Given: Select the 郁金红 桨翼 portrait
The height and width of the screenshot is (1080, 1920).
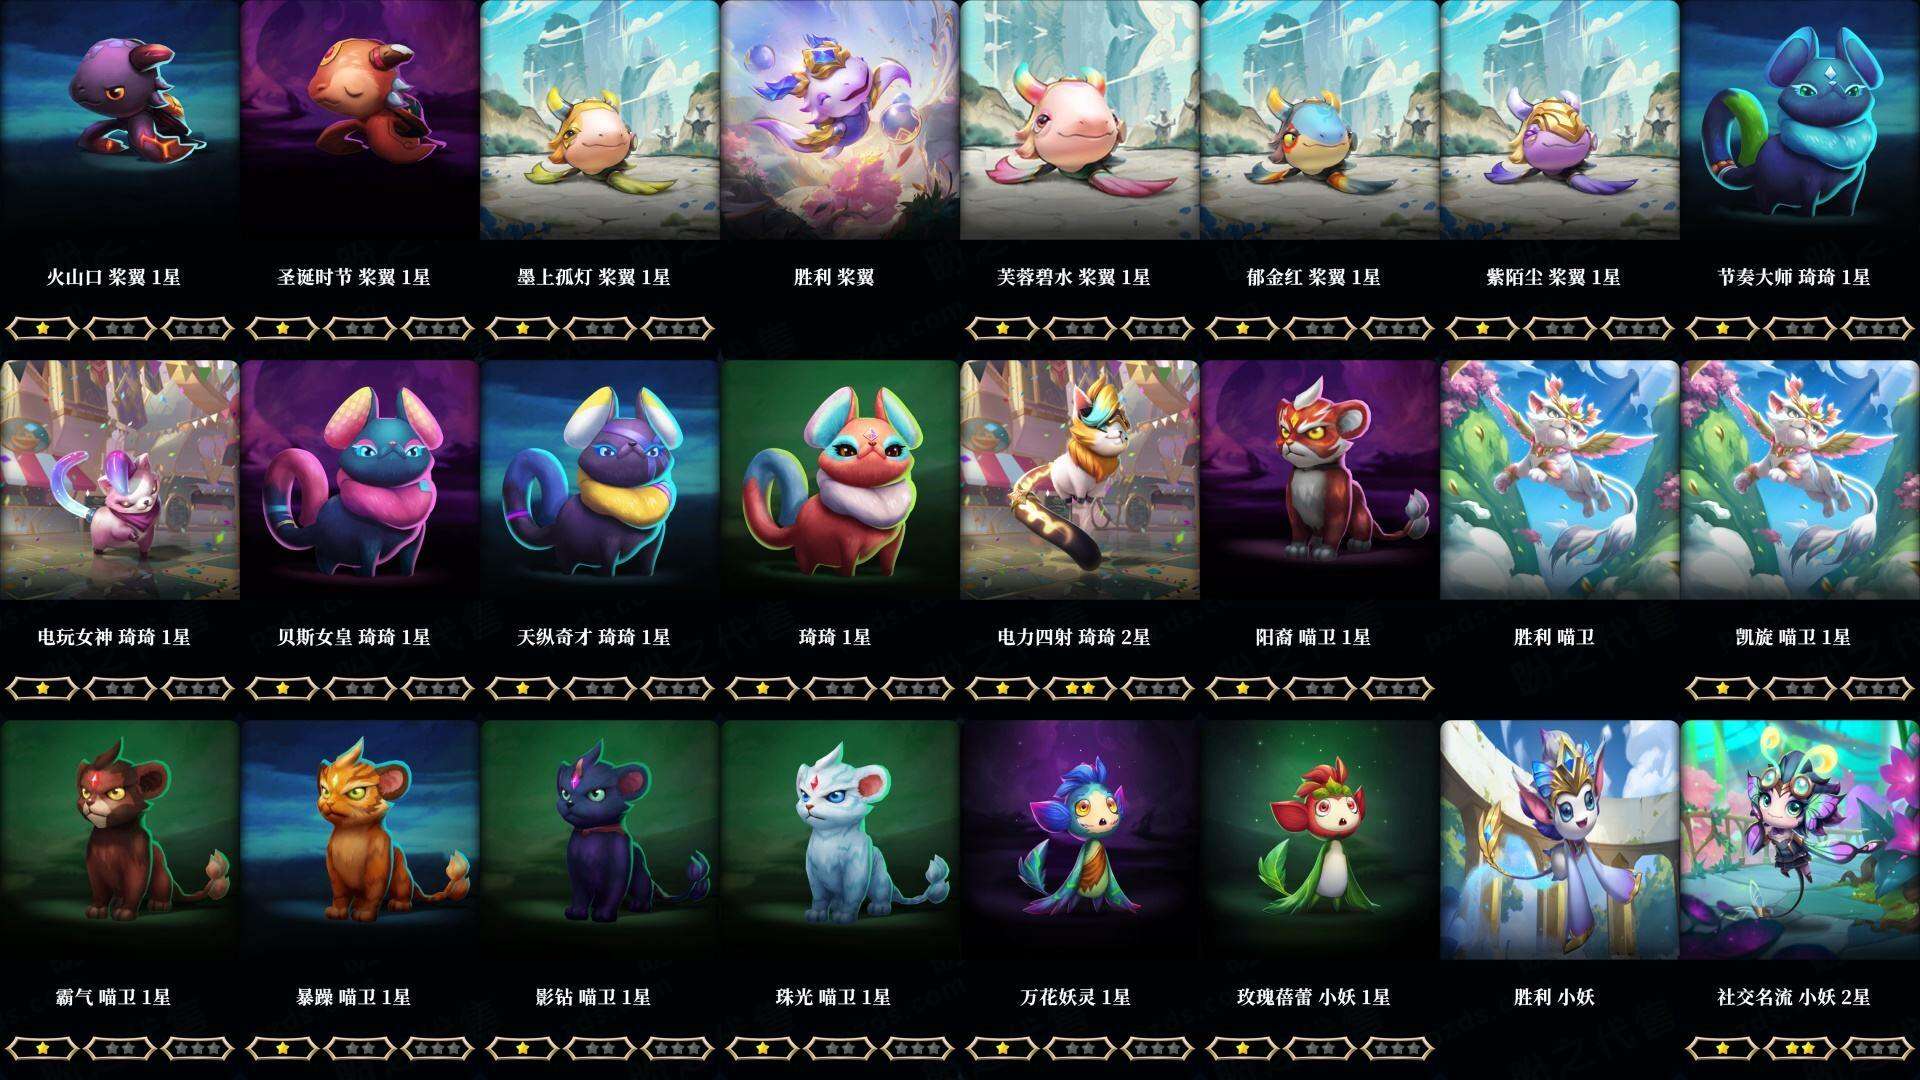Looking at the screenshot, I should [x=1319, y=120].
